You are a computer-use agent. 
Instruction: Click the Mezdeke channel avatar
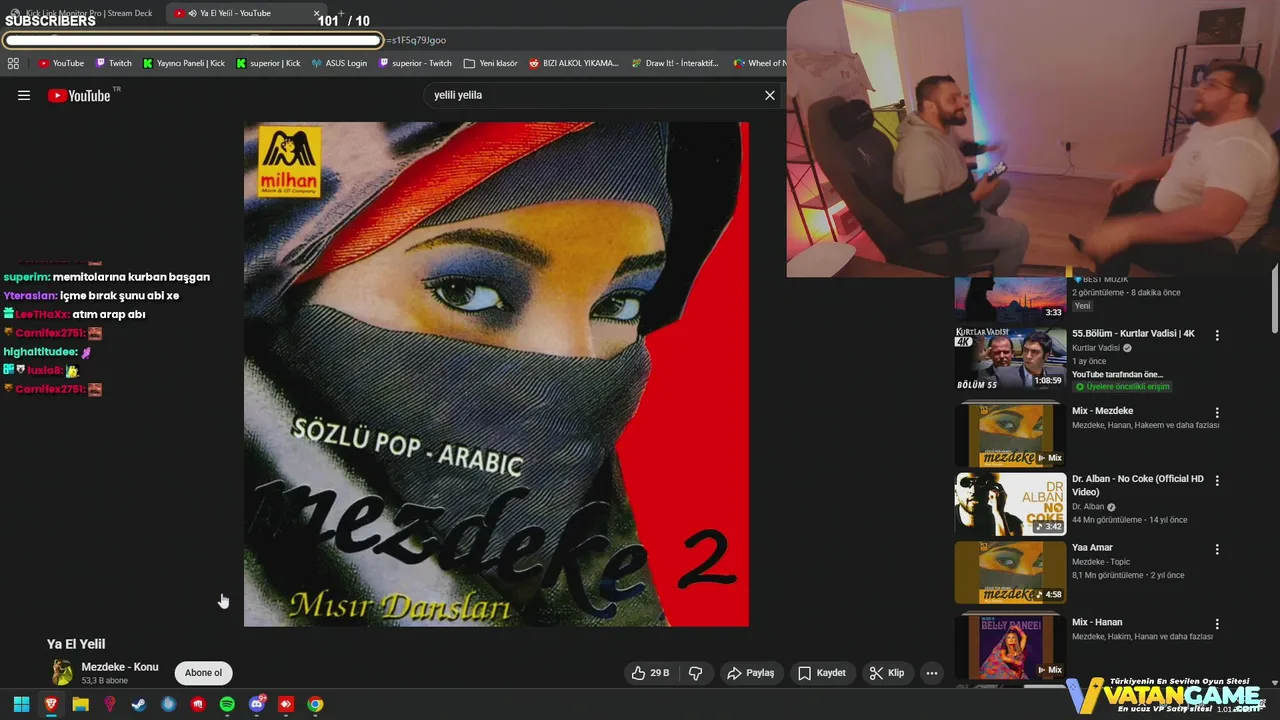tap(62, 672)
